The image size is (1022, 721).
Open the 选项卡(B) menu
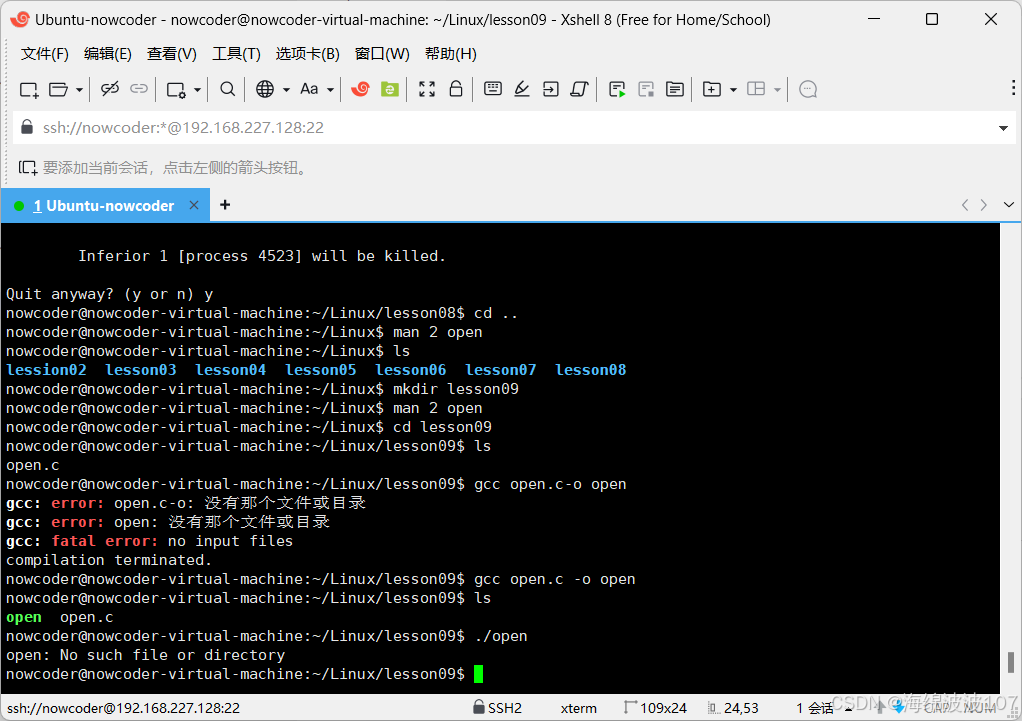point(308,53)
